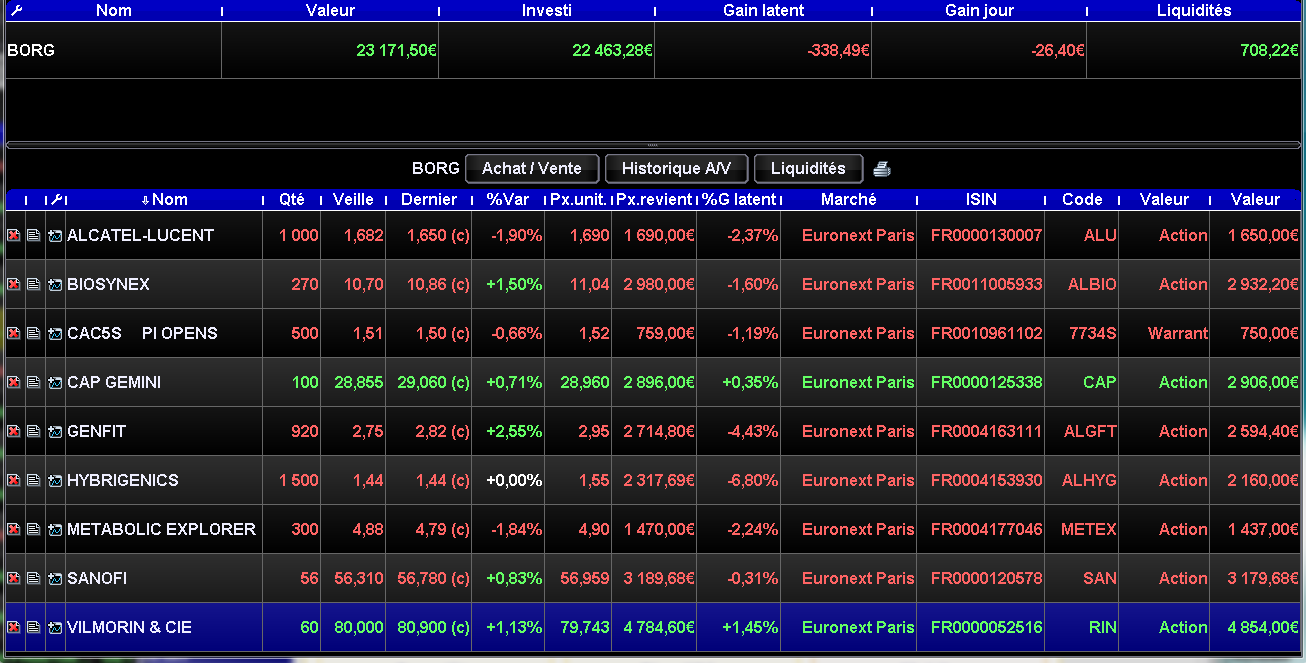This screenshot has width=1306, height=663.
Task: Open the Historique A/V button
Action: (677, 168)
